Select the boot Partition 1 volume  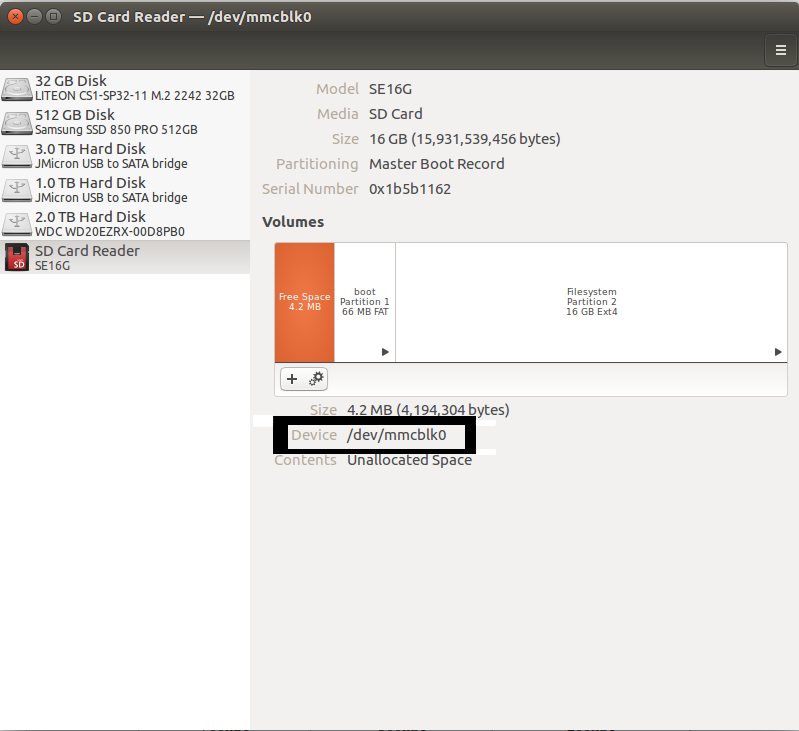click(x=365, y=302)
